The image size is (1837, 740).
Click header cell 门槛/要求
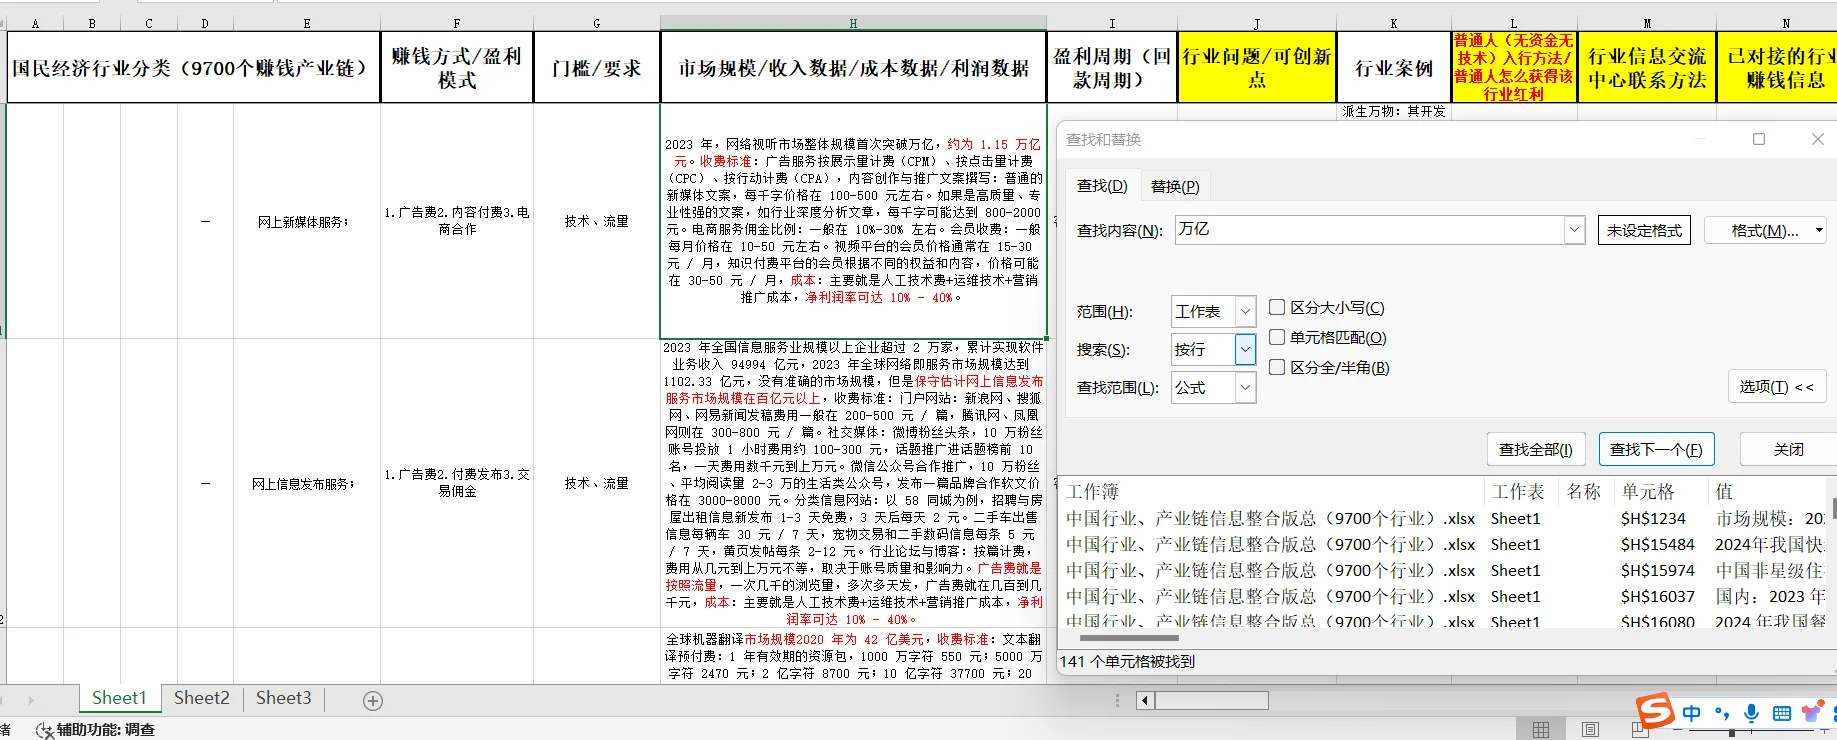pos(597,67)
